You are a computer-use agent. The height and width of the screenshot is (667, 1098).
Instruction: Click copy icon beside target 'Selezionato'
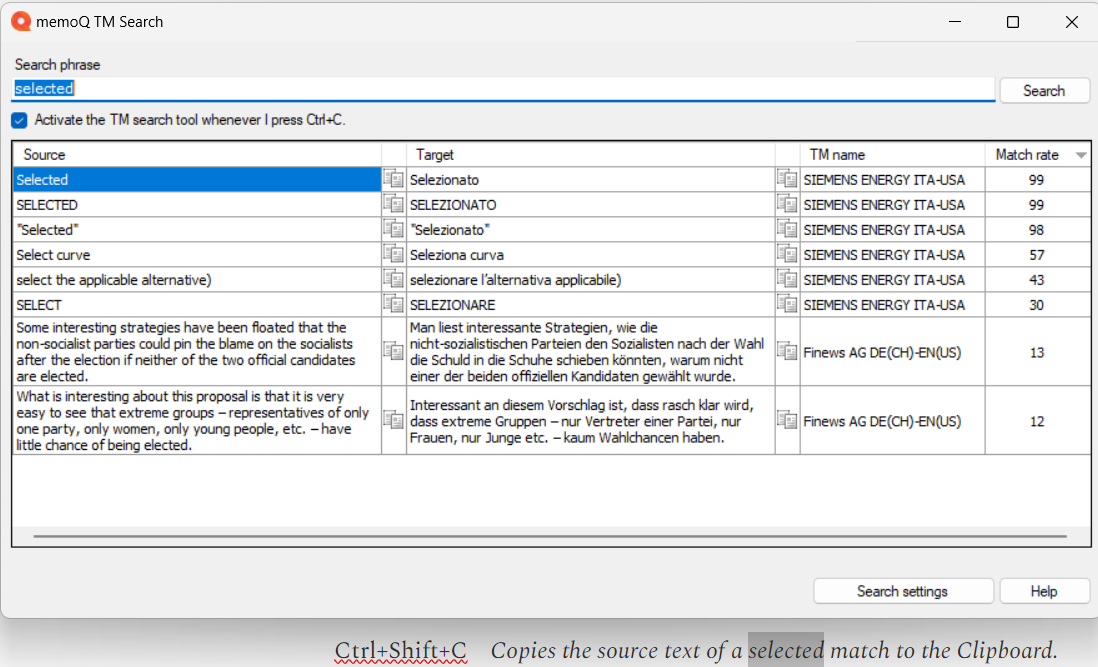(787, 179)
